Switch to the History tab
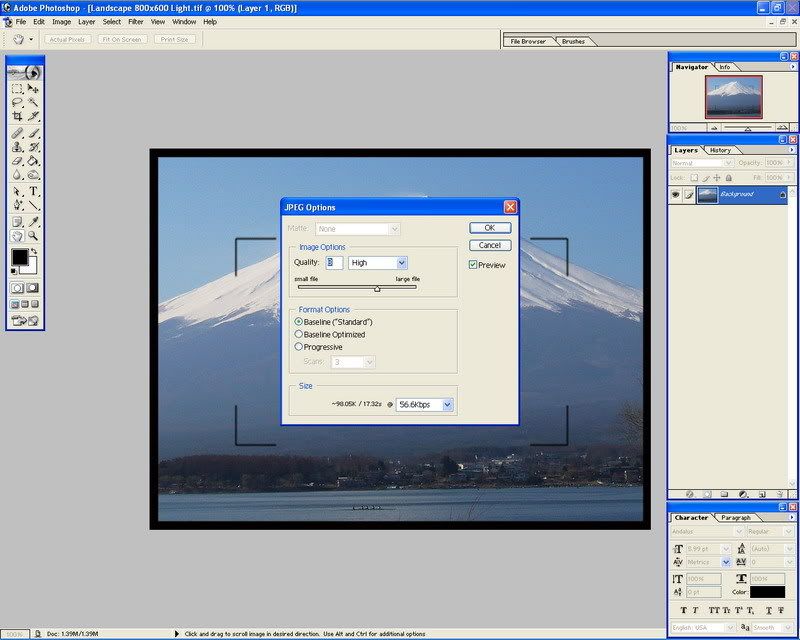 720,150
